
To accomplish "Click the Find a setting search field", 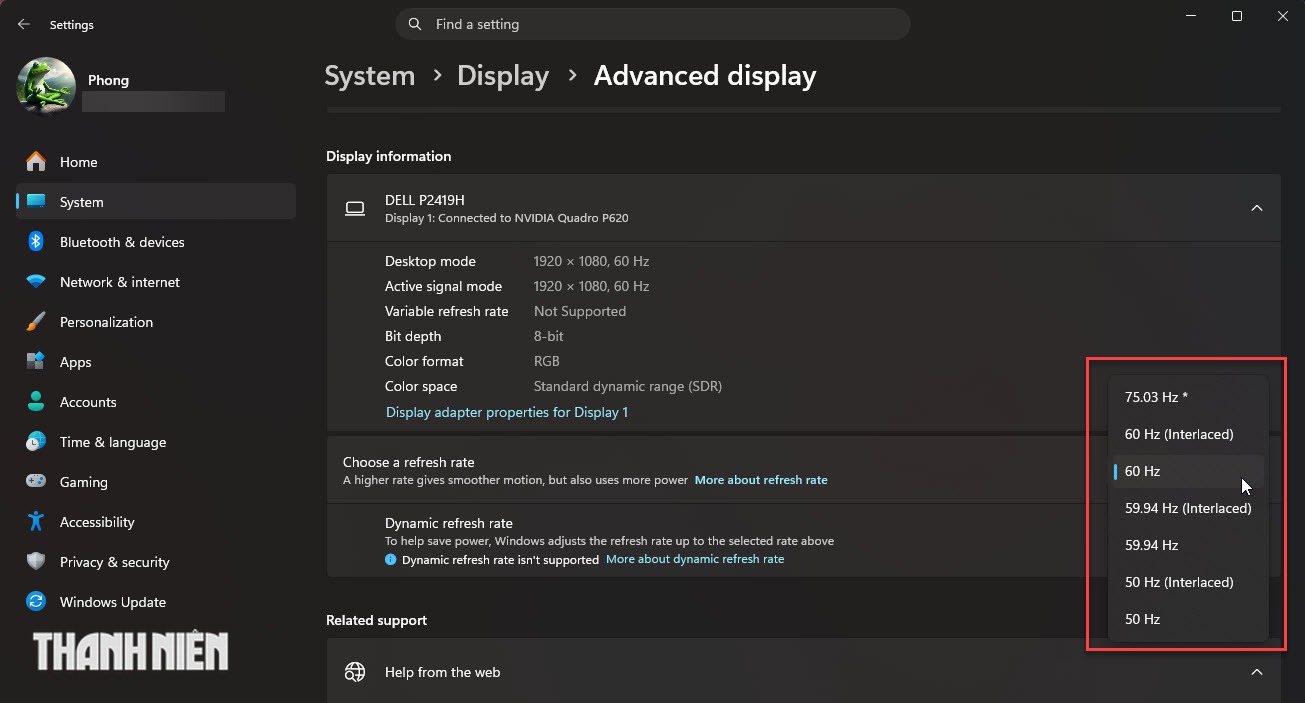I will 653,24.
